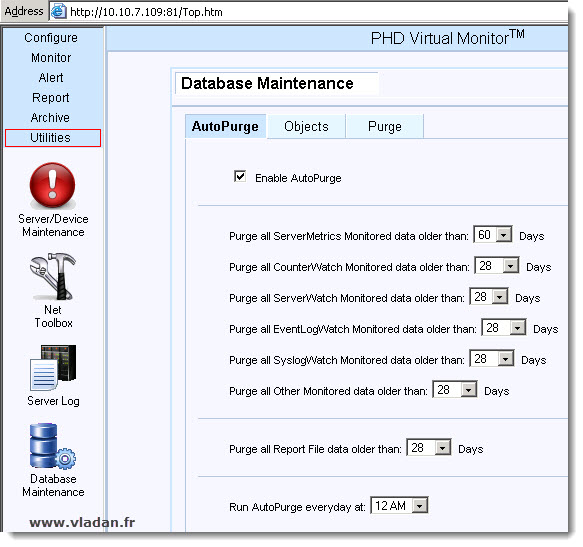Toggle the Enable AutoPurge checkbox

(x=240, y=176)
